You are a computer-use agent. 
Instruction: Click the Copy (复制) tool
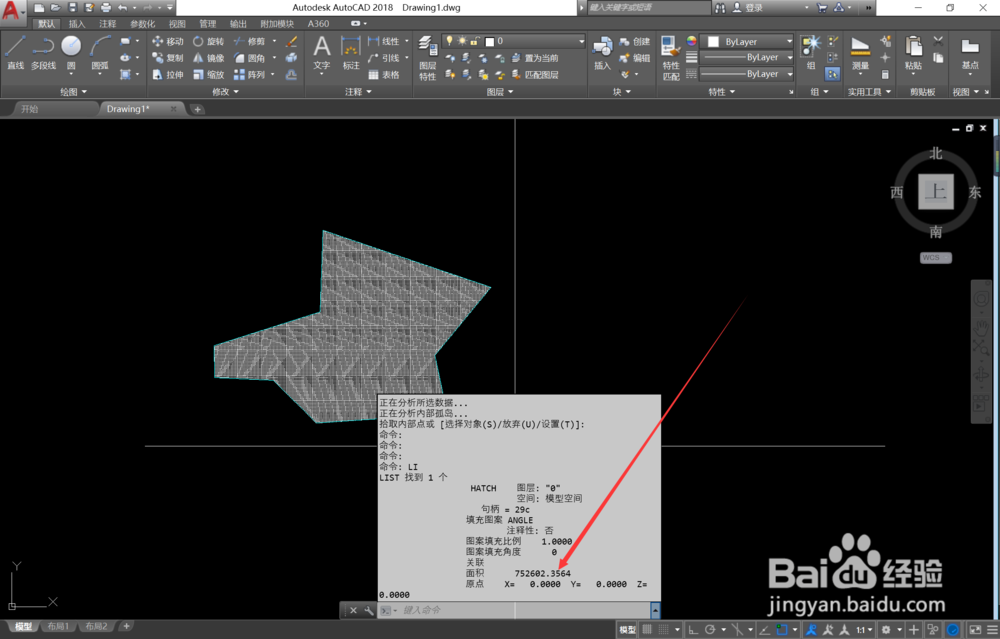pyautogui.click(x=168, y=58)
